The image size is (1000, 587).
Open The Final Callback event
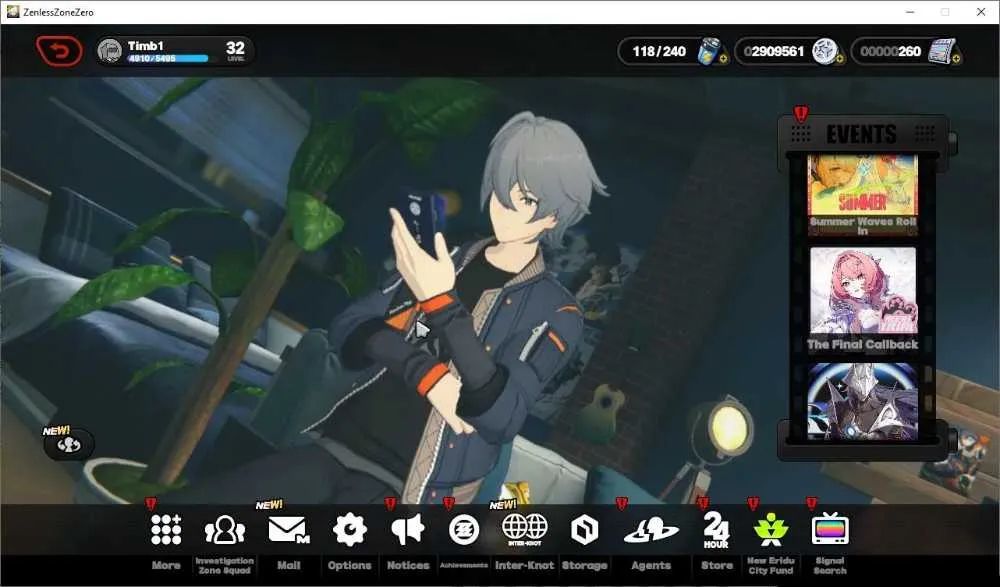click(x=862, y=300)
